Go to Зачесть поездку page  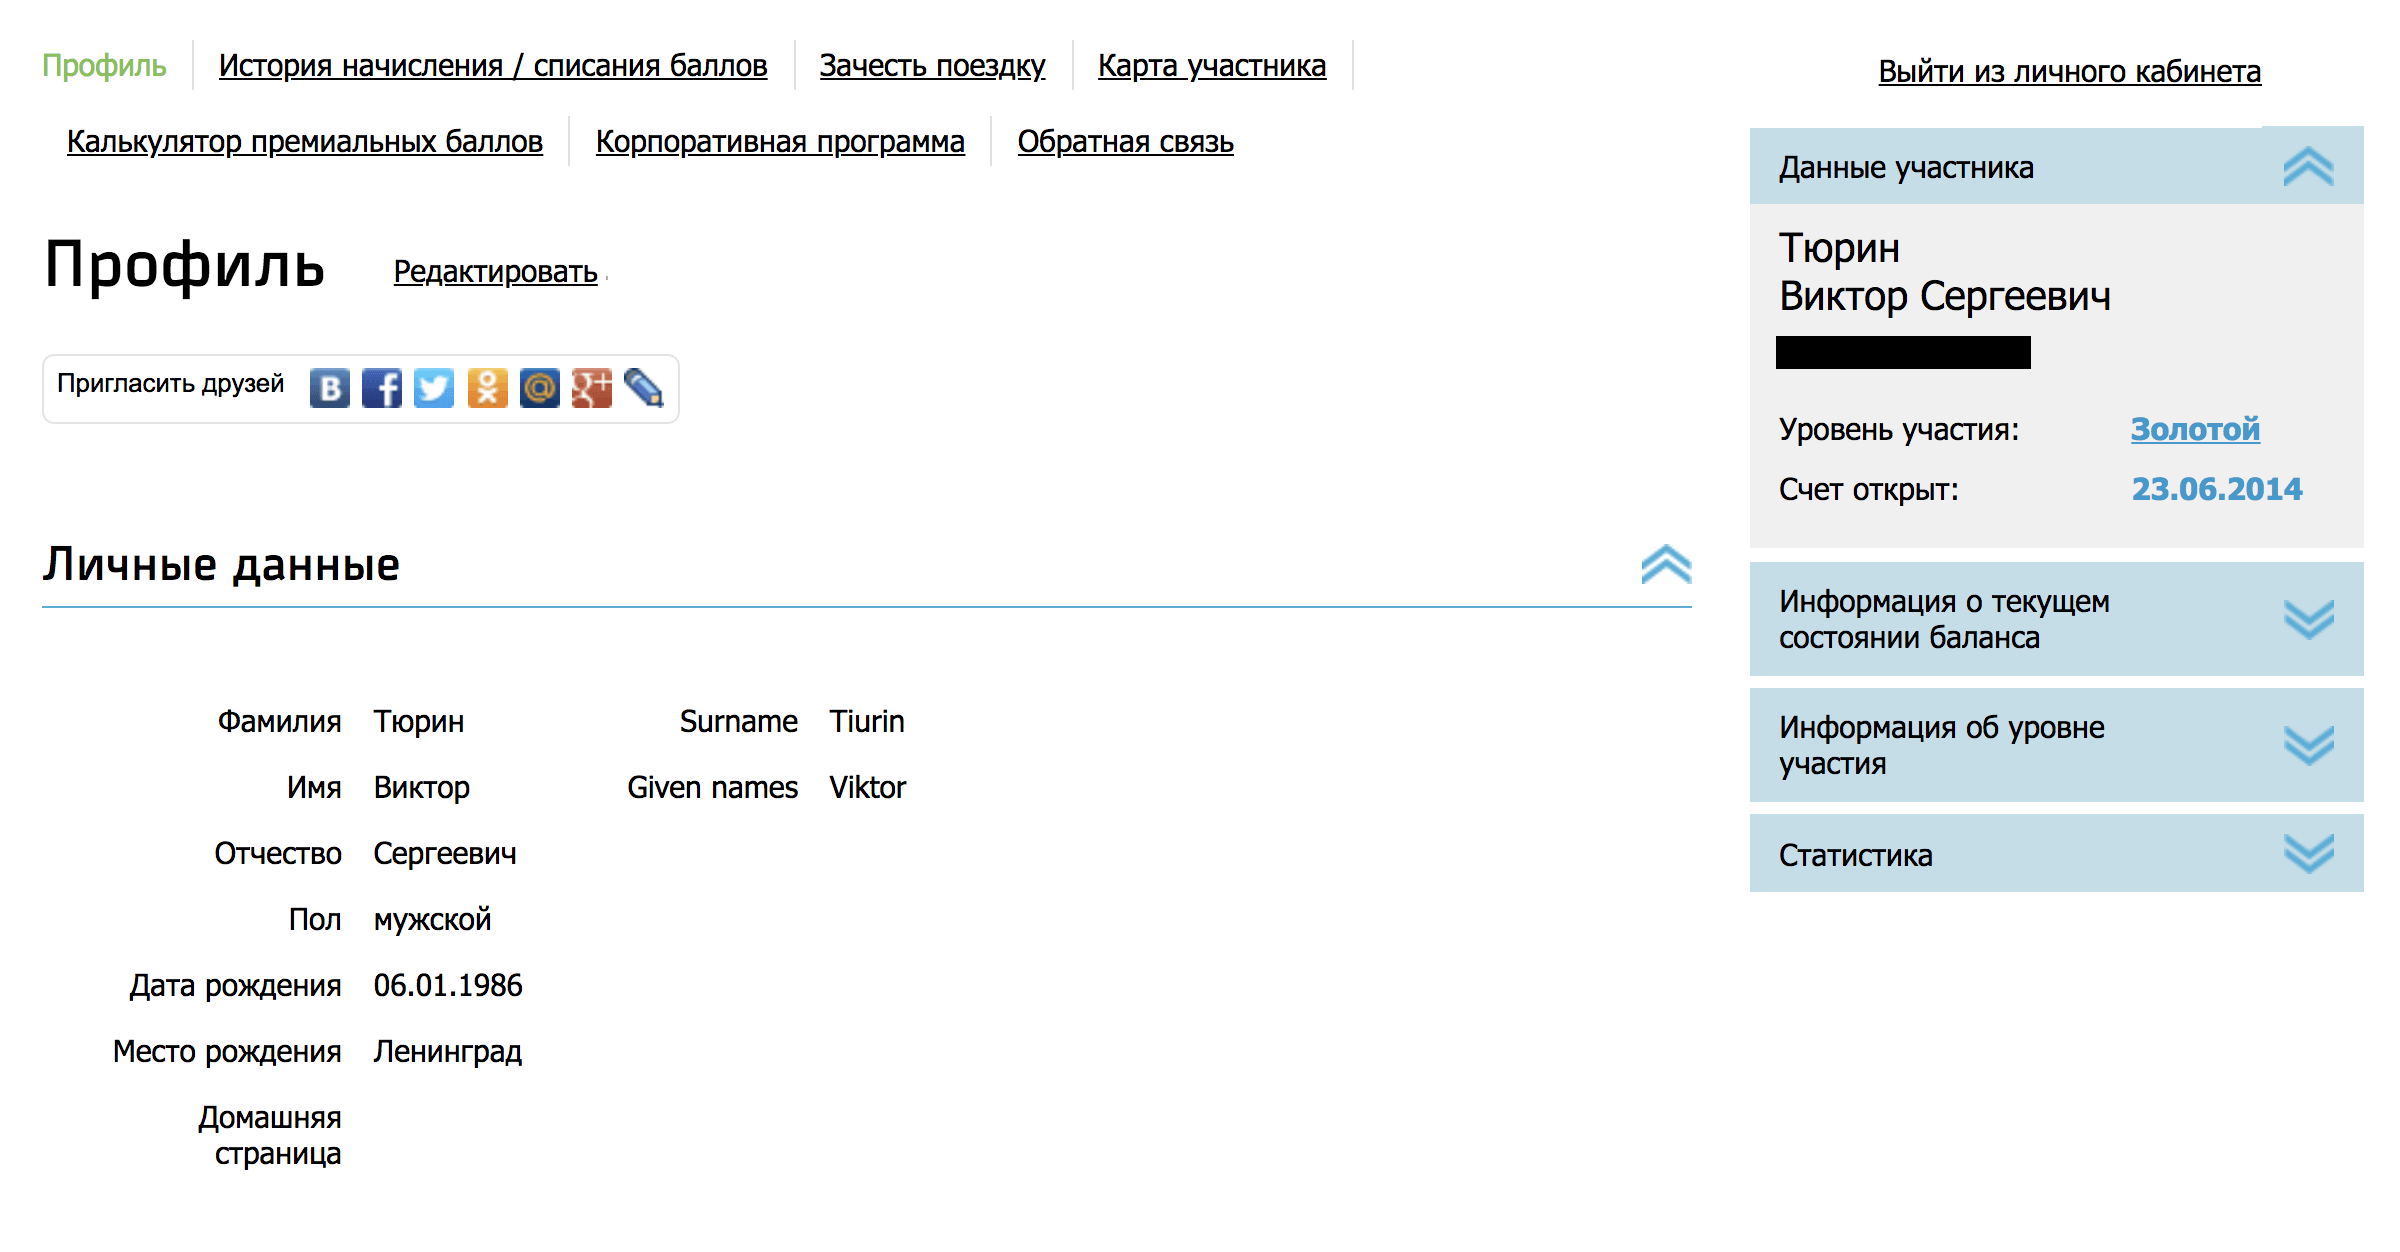coord(932,66)
